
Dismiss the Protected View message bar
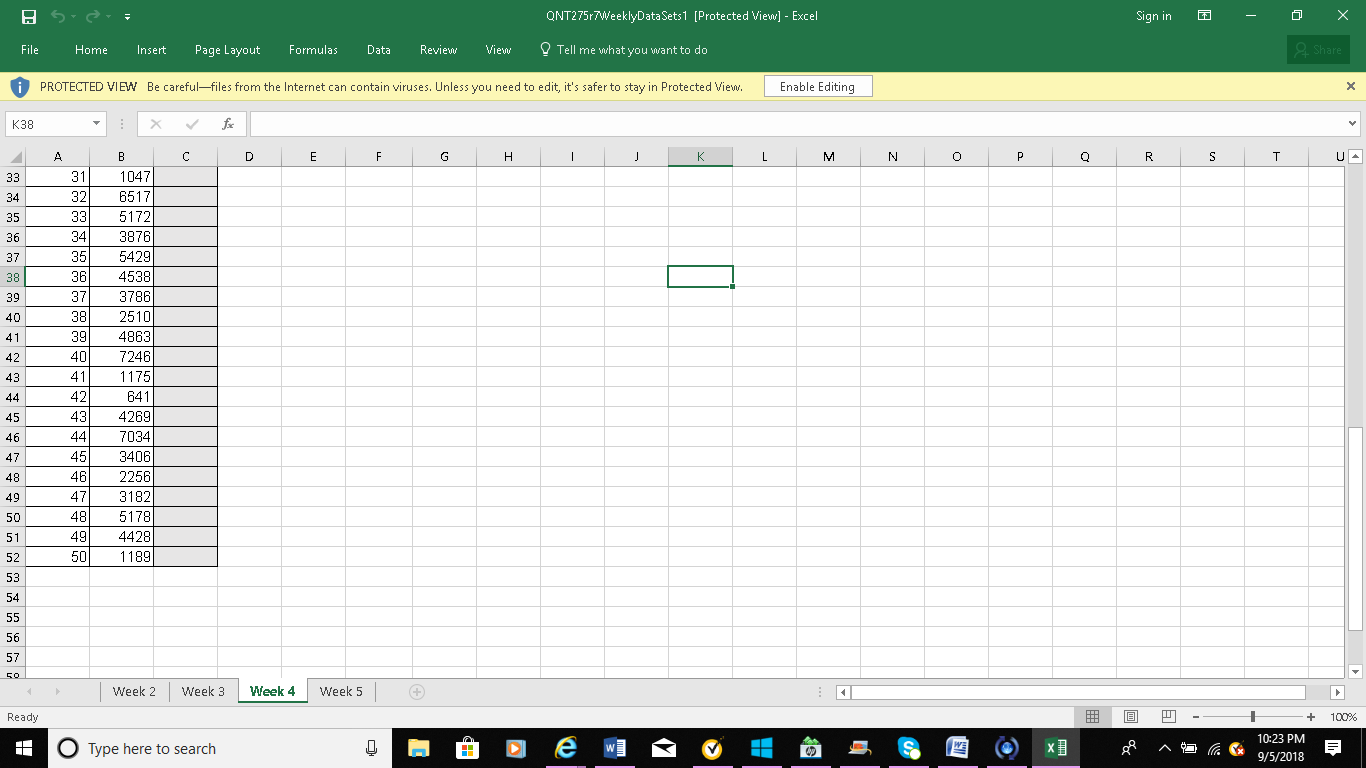(1351, 86)
